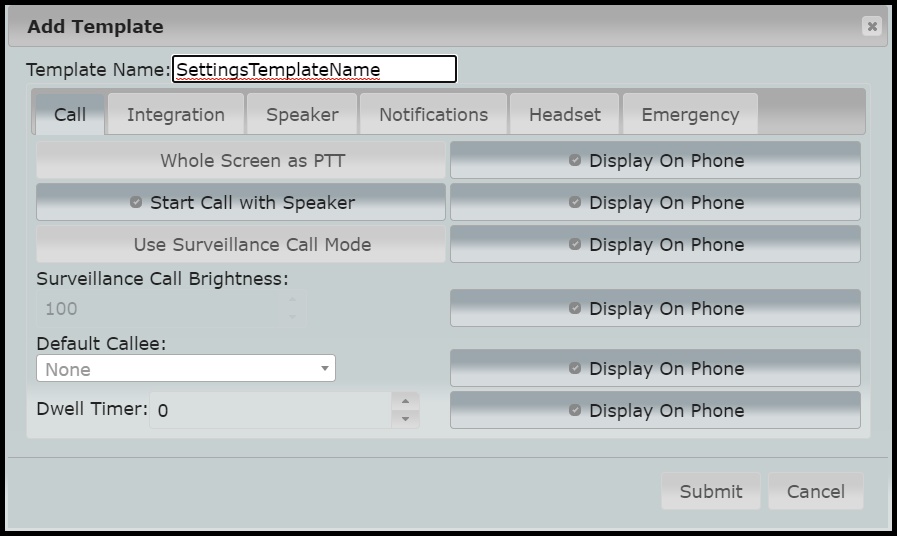This screenshot has width=897, height=536.
Task: Open the Emergency tab
Action: (690, 114)
